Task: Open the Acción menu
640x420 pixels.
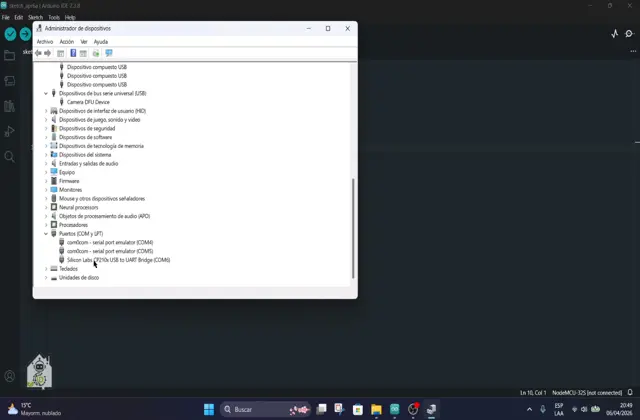Action: 66,42
